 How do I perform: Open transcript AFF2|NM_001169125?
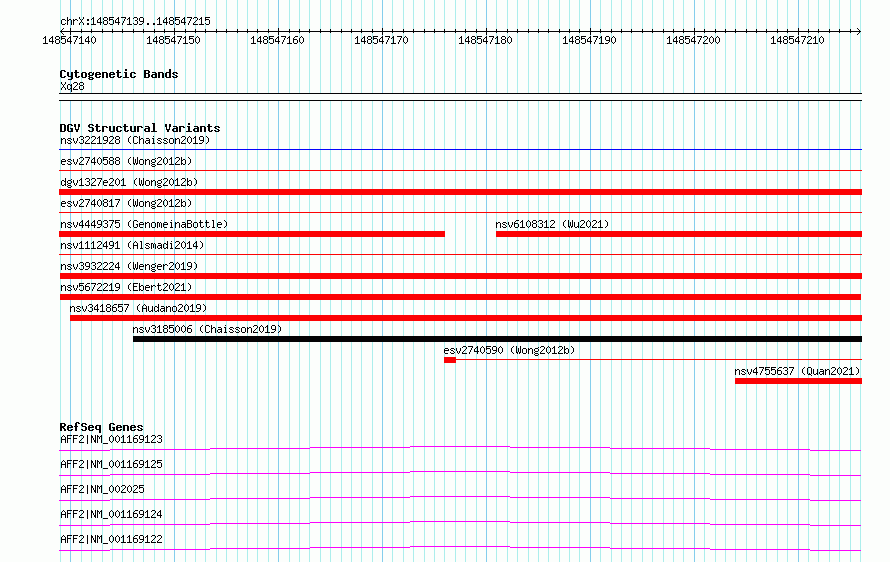(x=111, y=464)
